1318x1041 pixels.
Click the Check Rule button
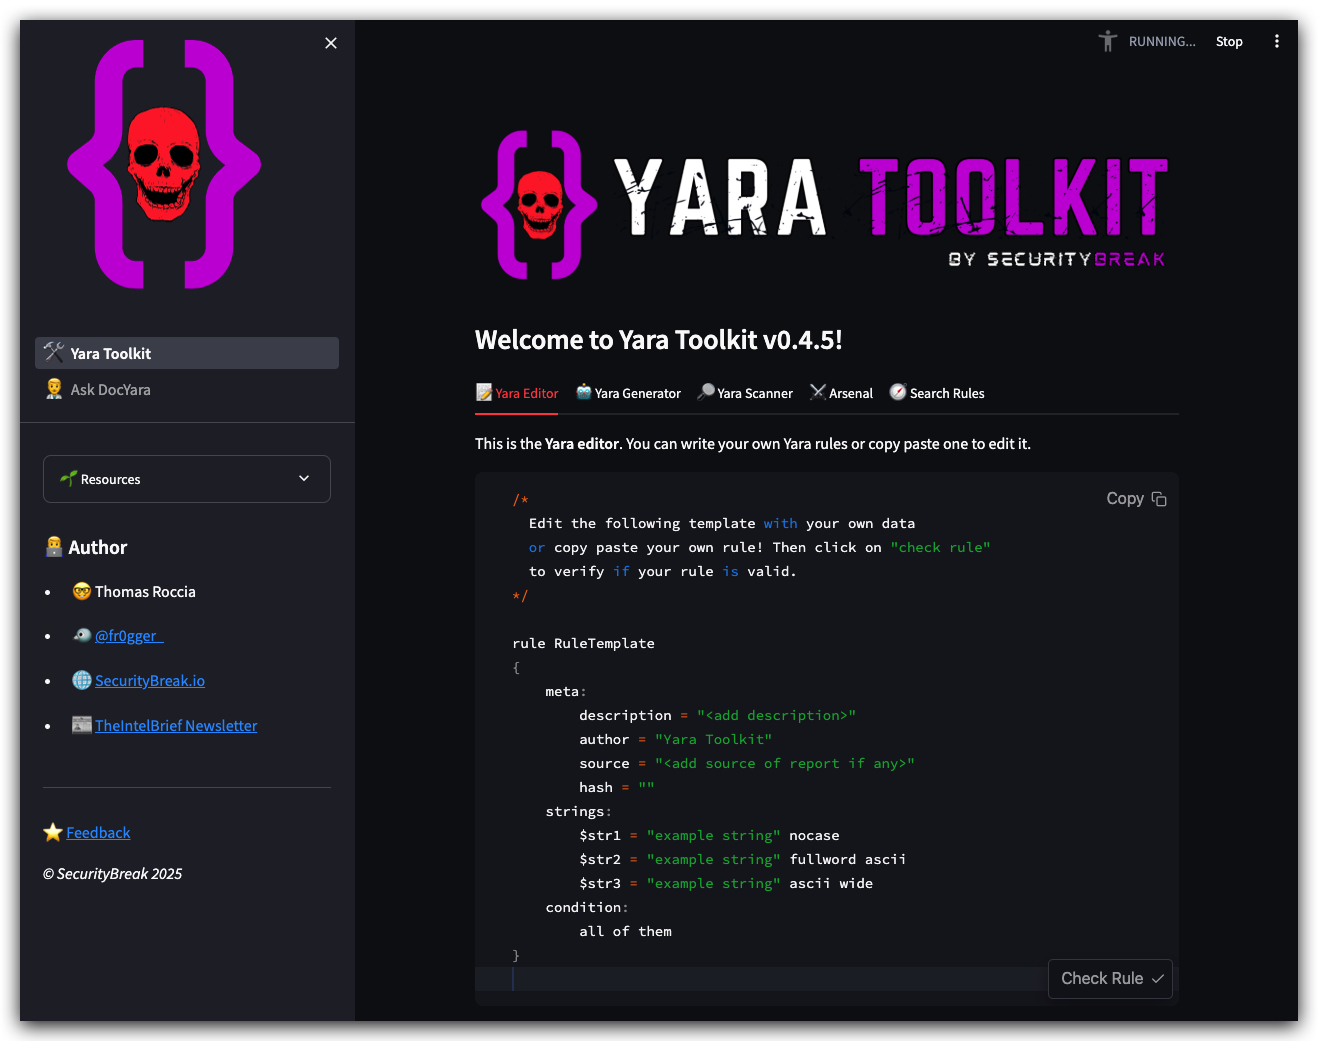(1110, 978)
